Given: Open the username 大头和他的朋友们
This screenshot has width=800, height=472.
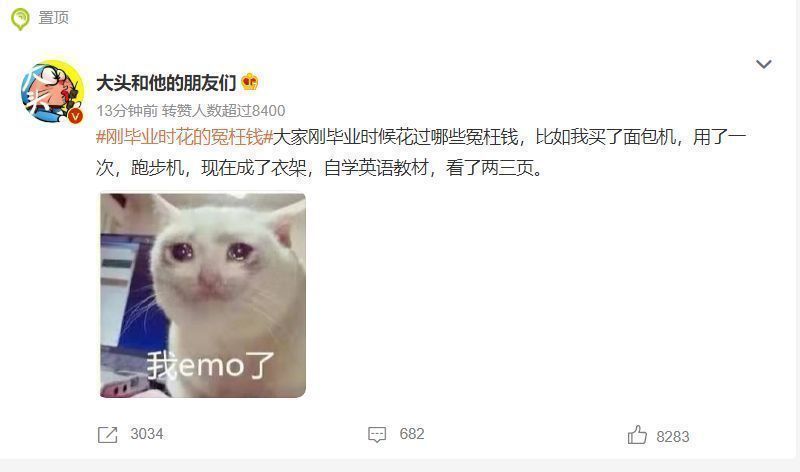Looking at the screenshot, I should 166,83.
